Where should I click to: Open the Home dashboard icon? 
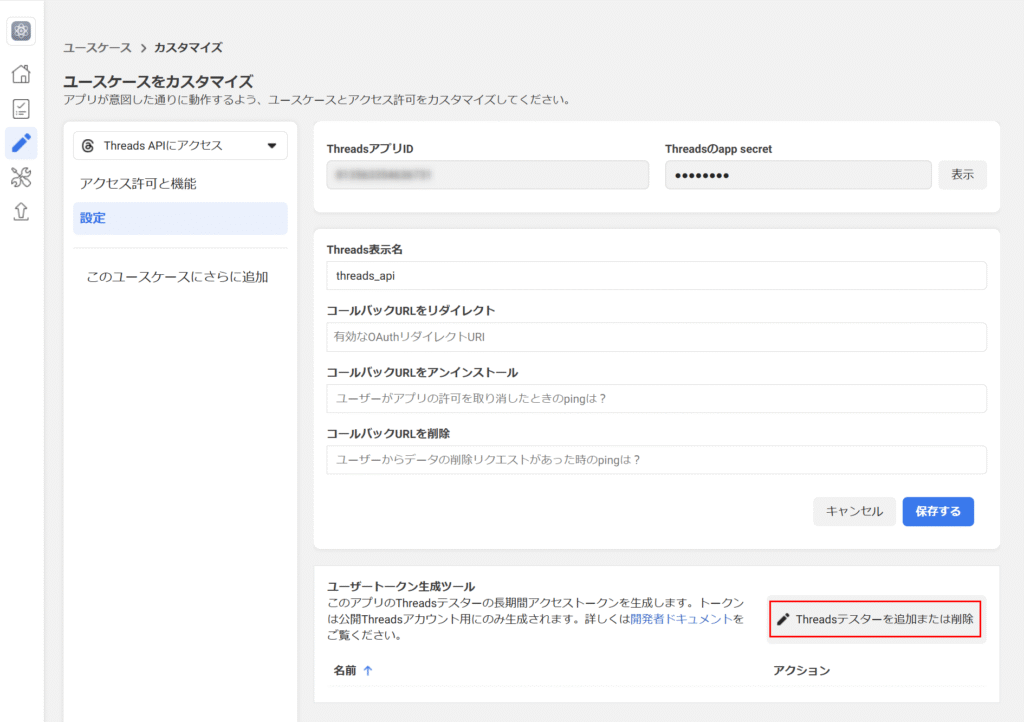(21, 74)
